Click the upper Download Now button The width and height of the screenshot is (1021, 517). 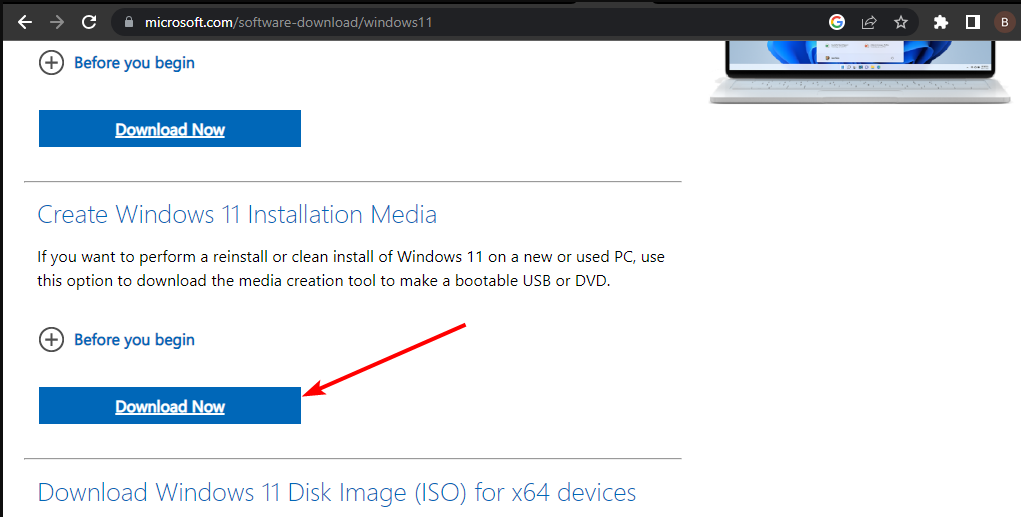pos(170,129)
